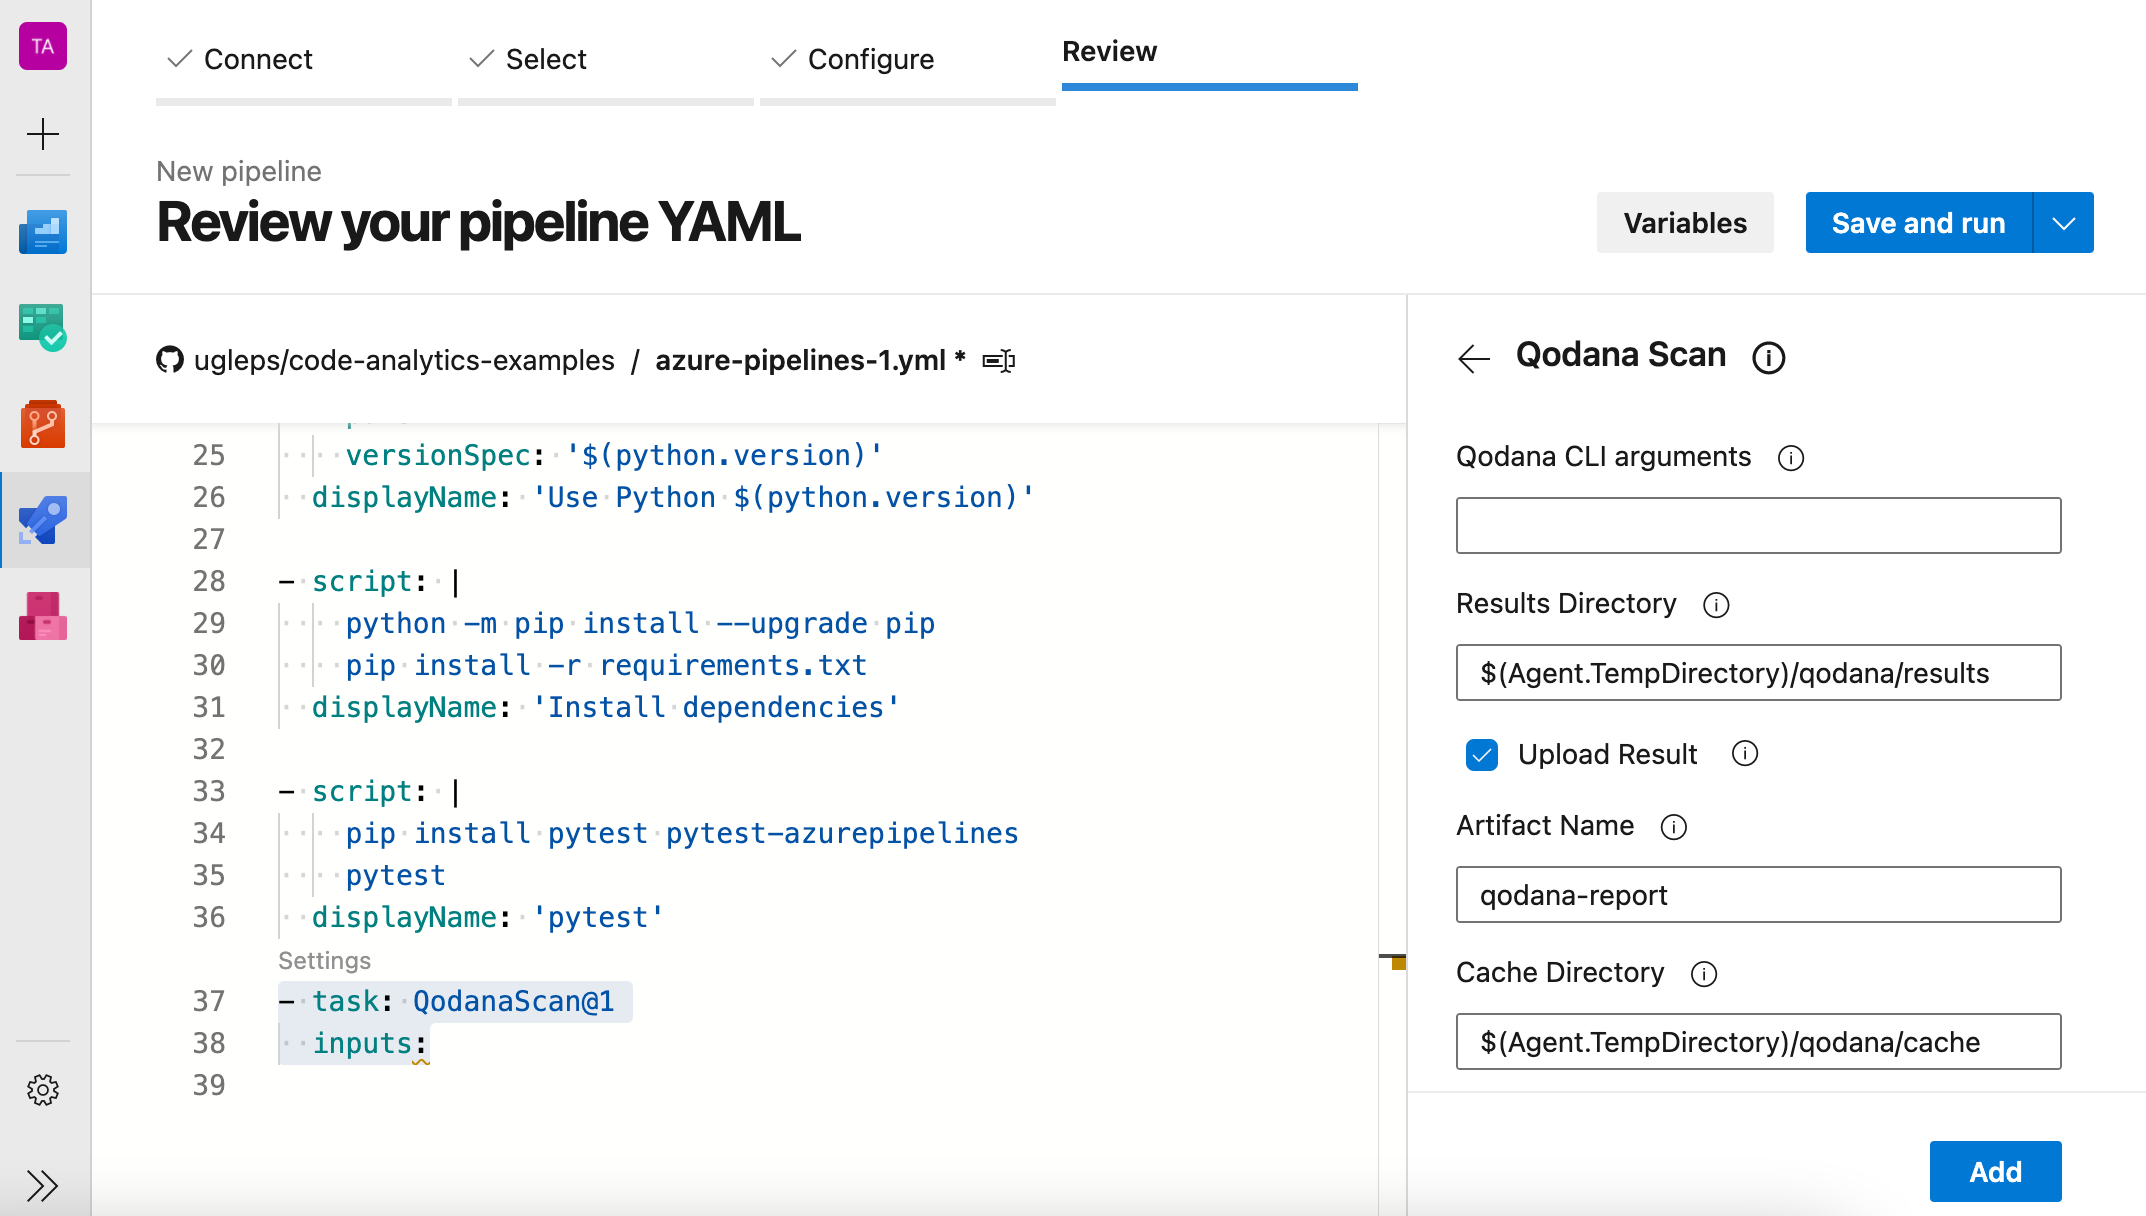2146x1216 pixels.
Task: Click the lone 'pytest' line 35
Action: click(x=395, y=875)
